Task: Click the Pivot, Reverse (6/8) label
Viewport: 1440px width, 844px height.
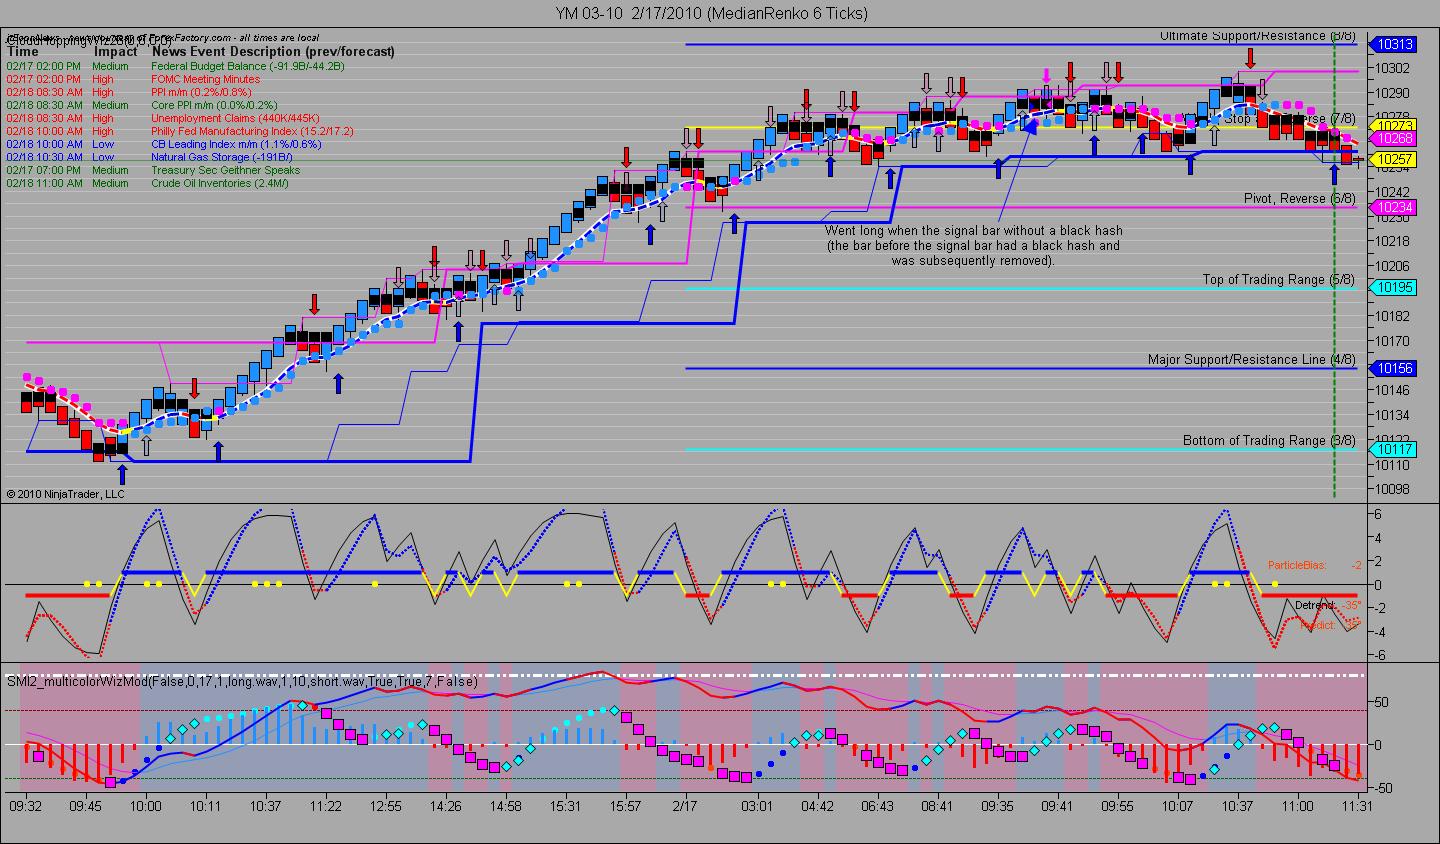Action: tap(1300, 198)
